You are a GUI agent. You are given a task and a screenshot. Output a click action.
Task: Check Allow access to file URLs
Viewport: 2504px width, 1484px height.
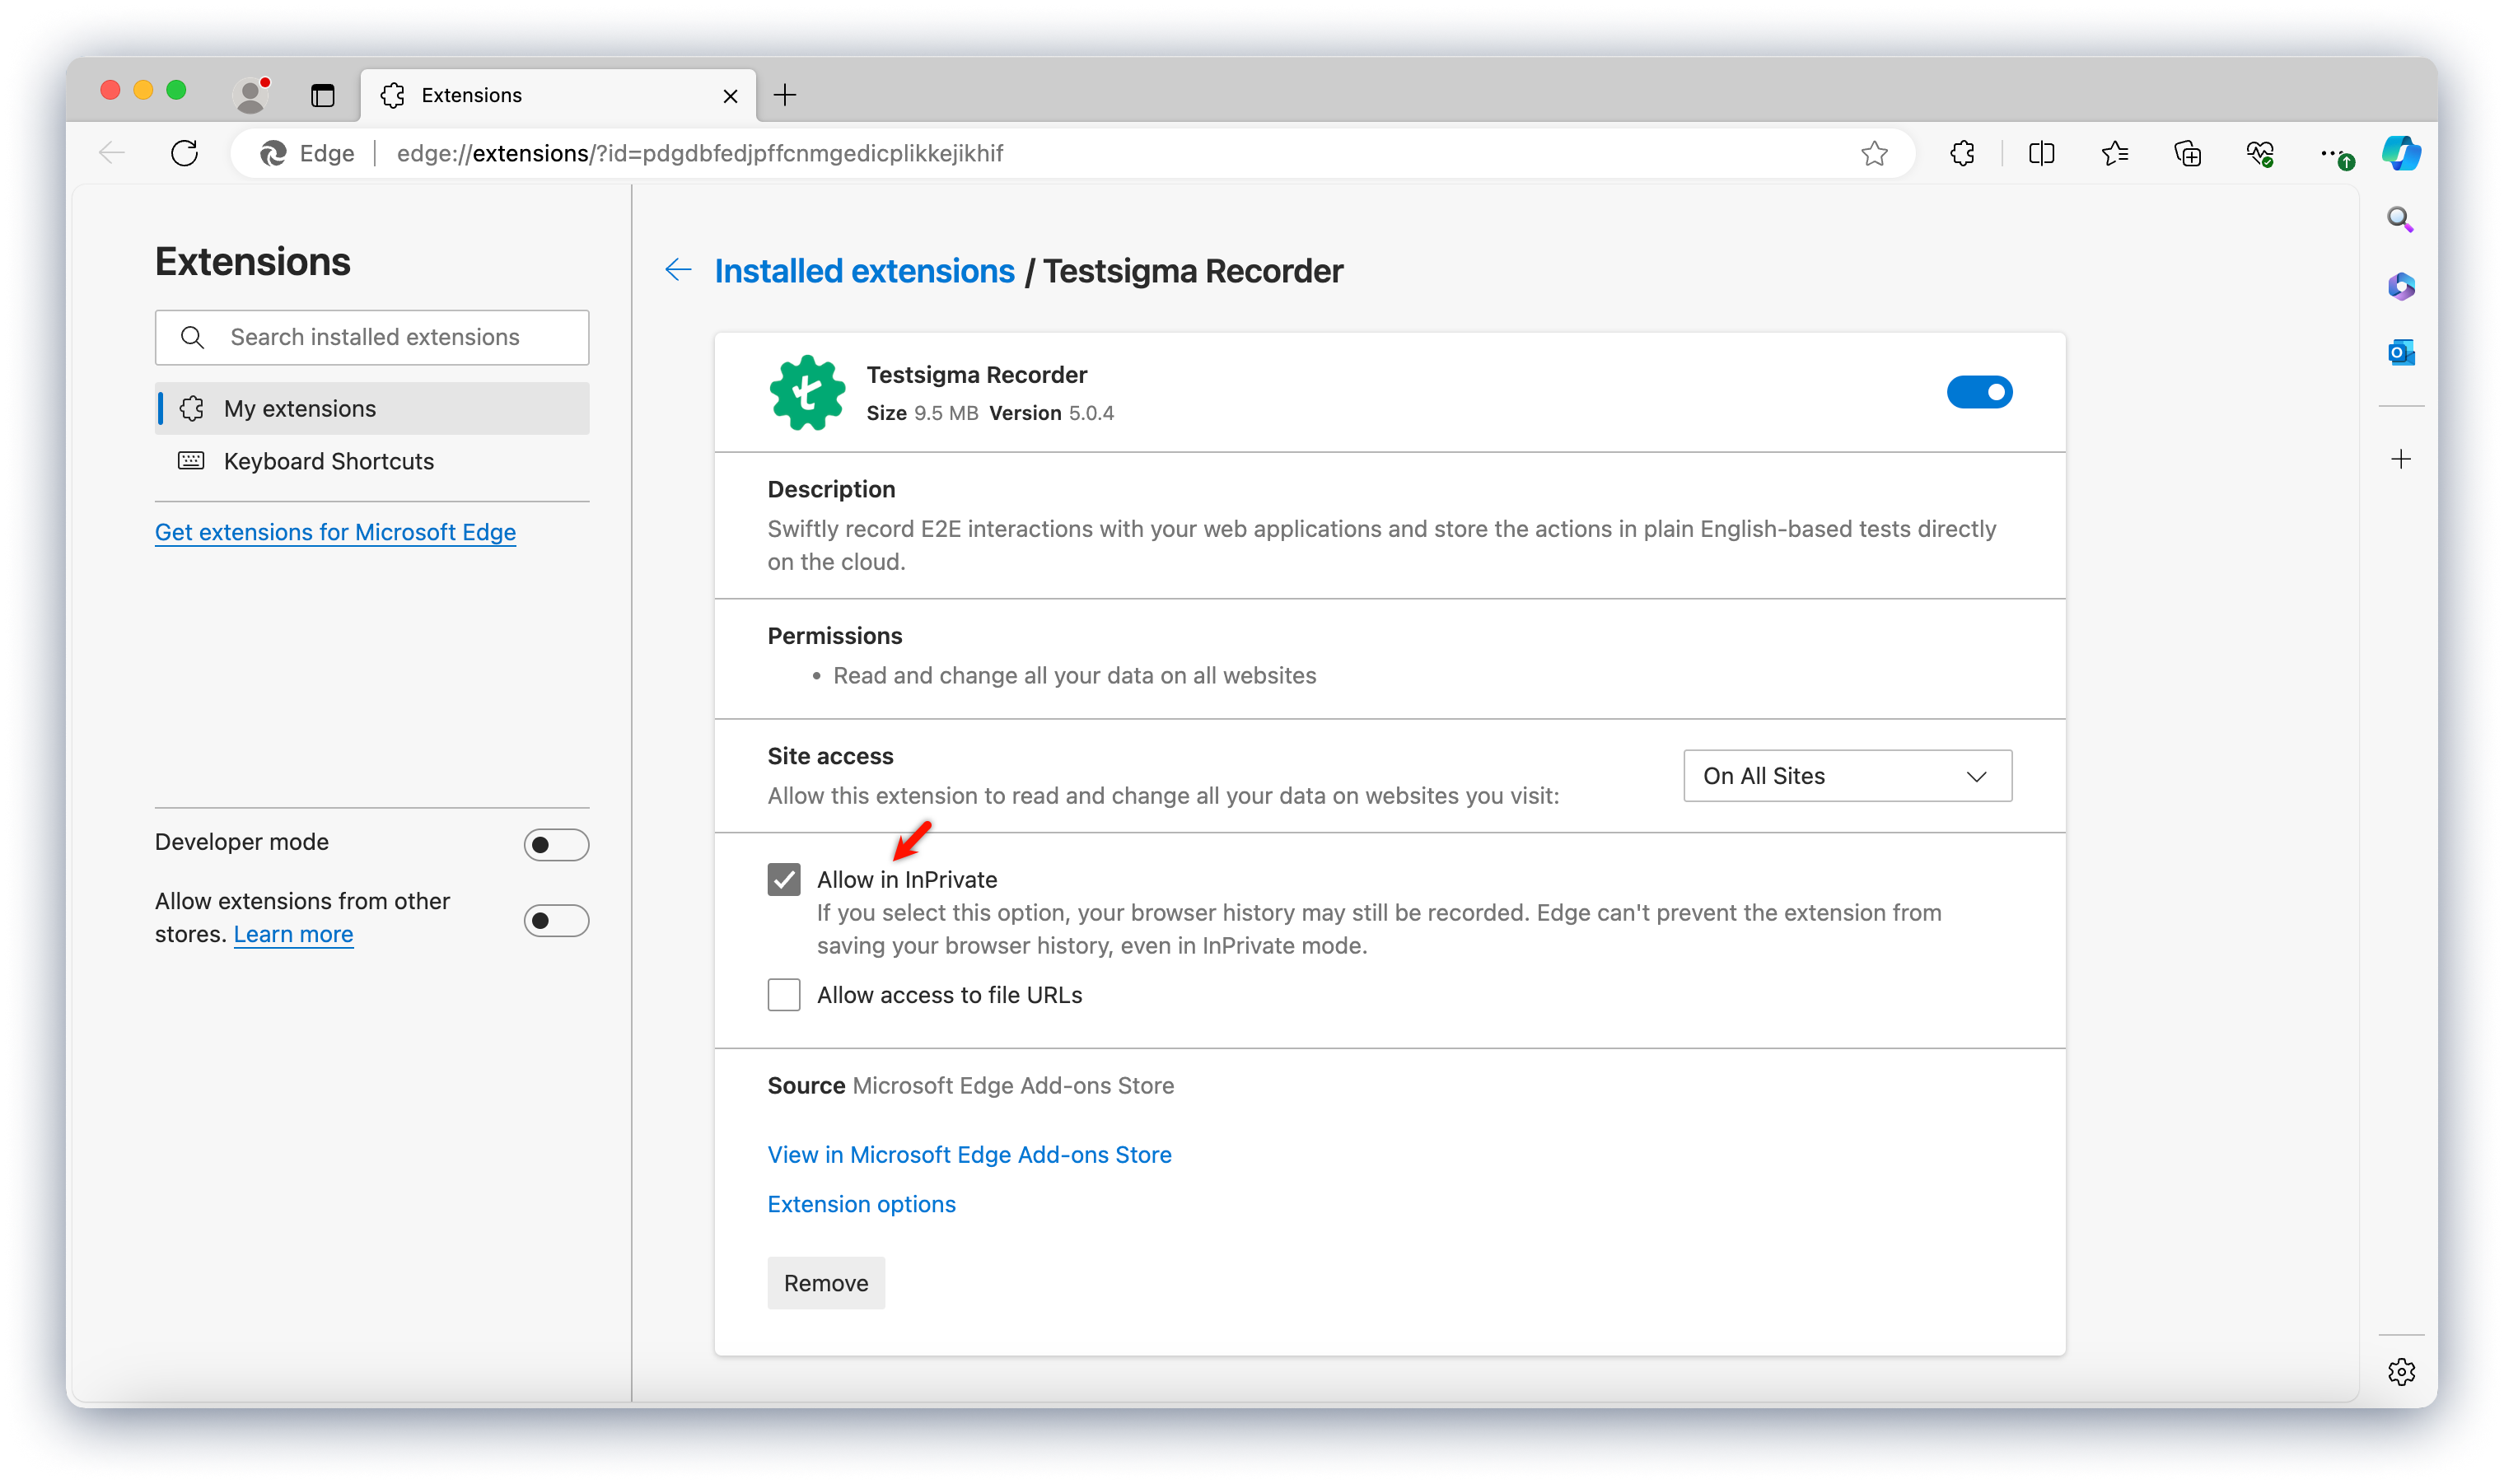(784, 994)
